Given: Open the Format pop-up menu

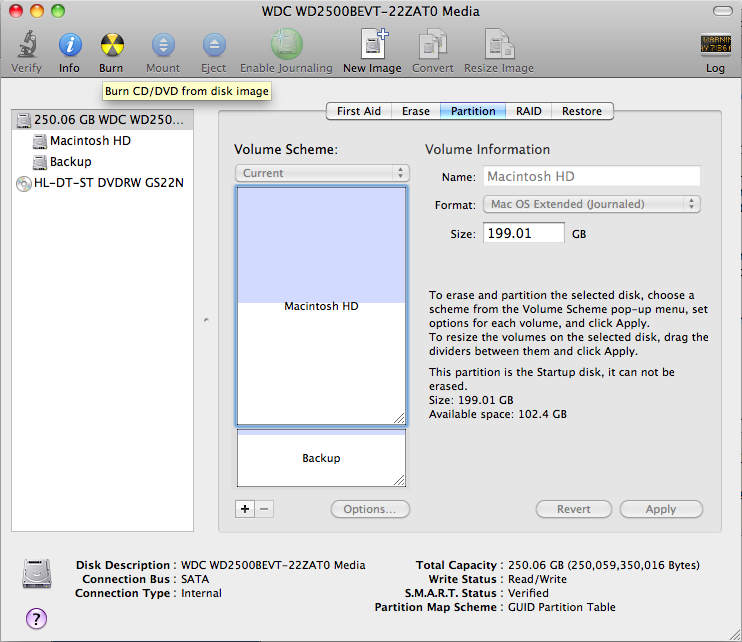Looking at the screenshot, I should click(592, 204).
